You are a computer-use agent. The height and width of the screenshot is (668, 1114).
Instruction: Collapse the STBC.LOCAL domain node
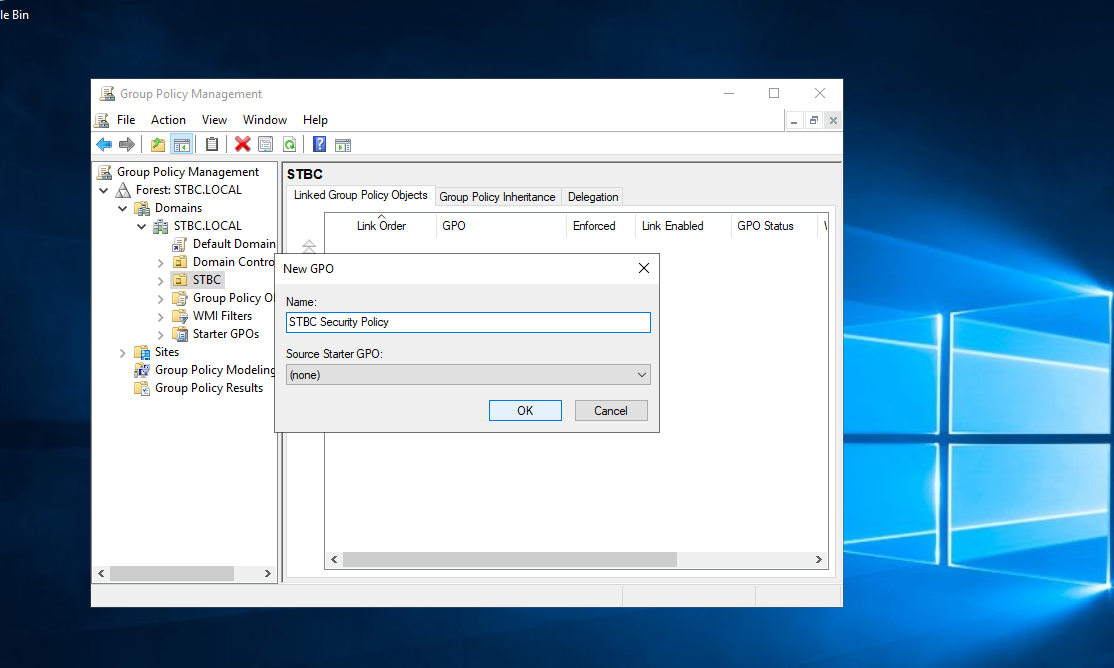click(x=141, y=227)
